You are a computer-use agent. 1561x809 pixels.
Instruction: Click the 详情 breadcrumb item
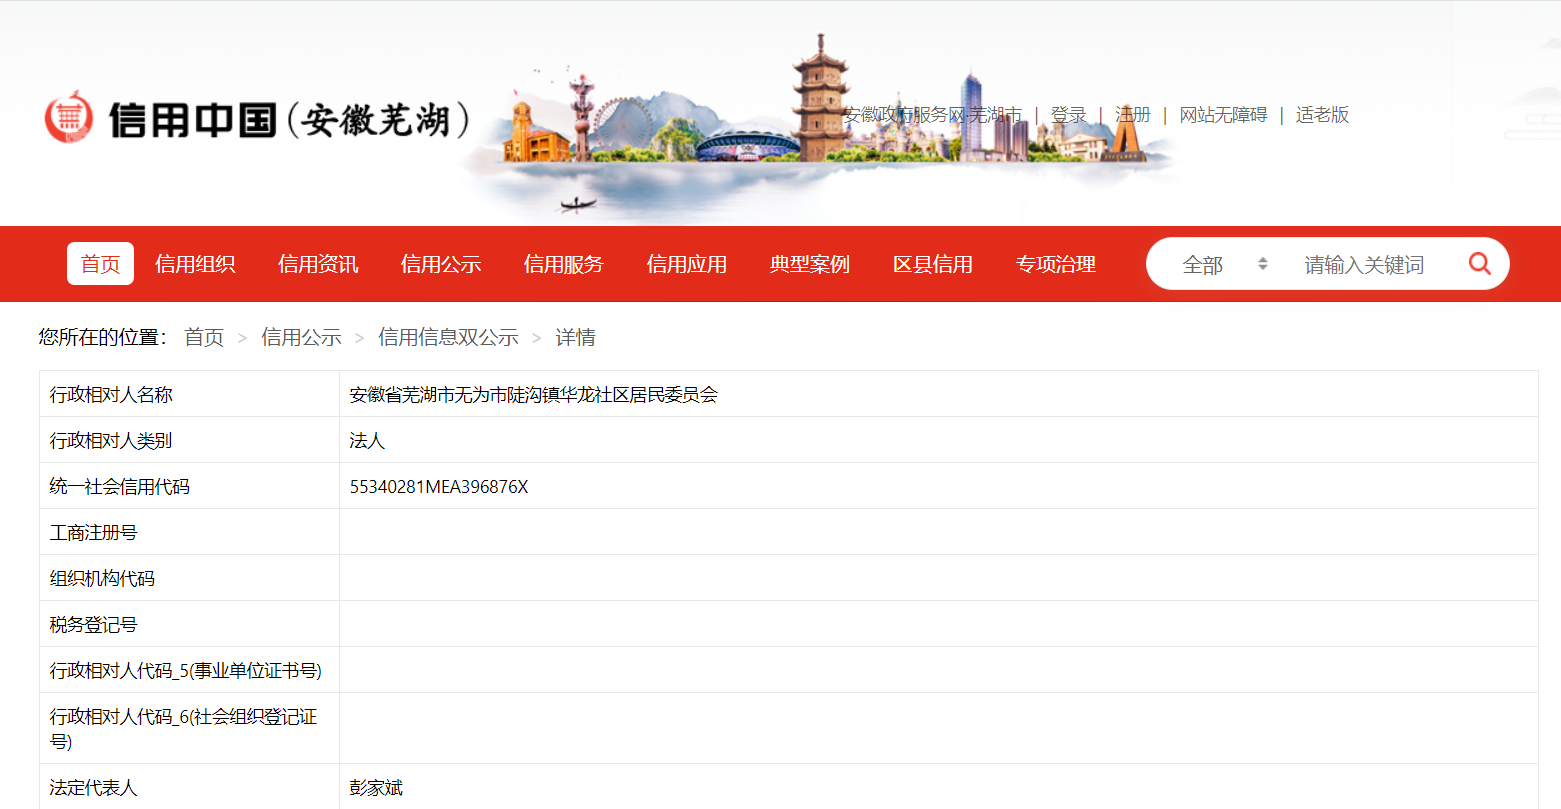575,337
